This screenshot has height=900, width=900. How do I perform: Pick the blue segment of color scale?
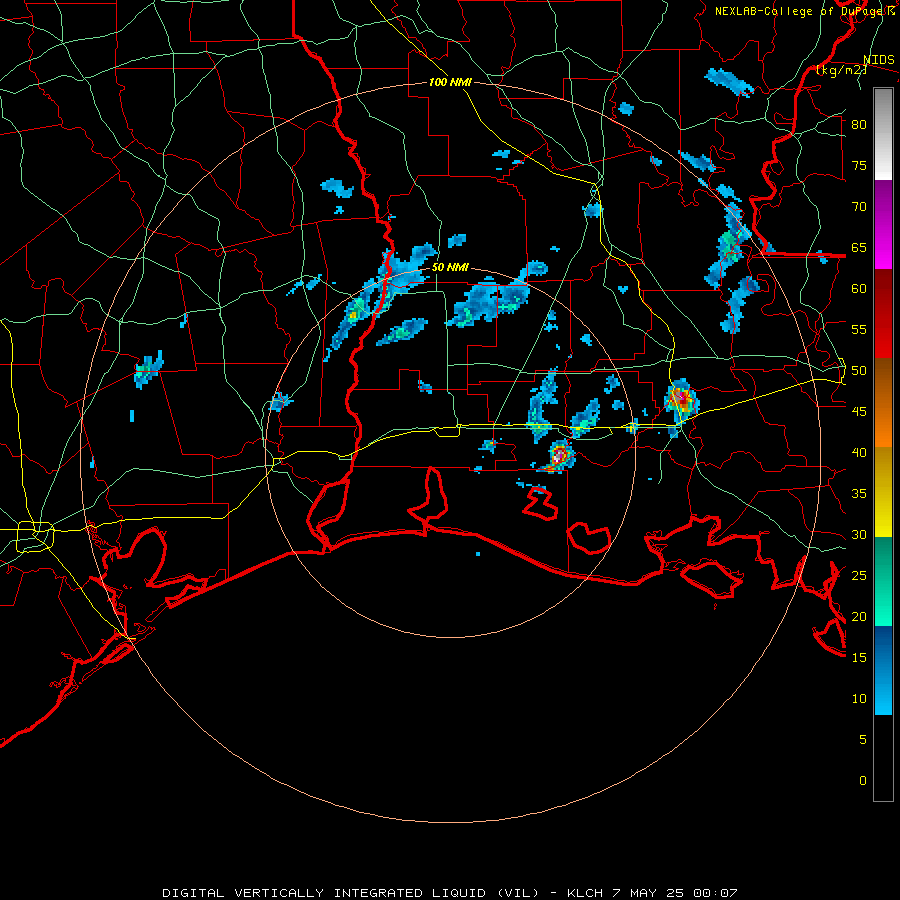click(x=883, y=670)
